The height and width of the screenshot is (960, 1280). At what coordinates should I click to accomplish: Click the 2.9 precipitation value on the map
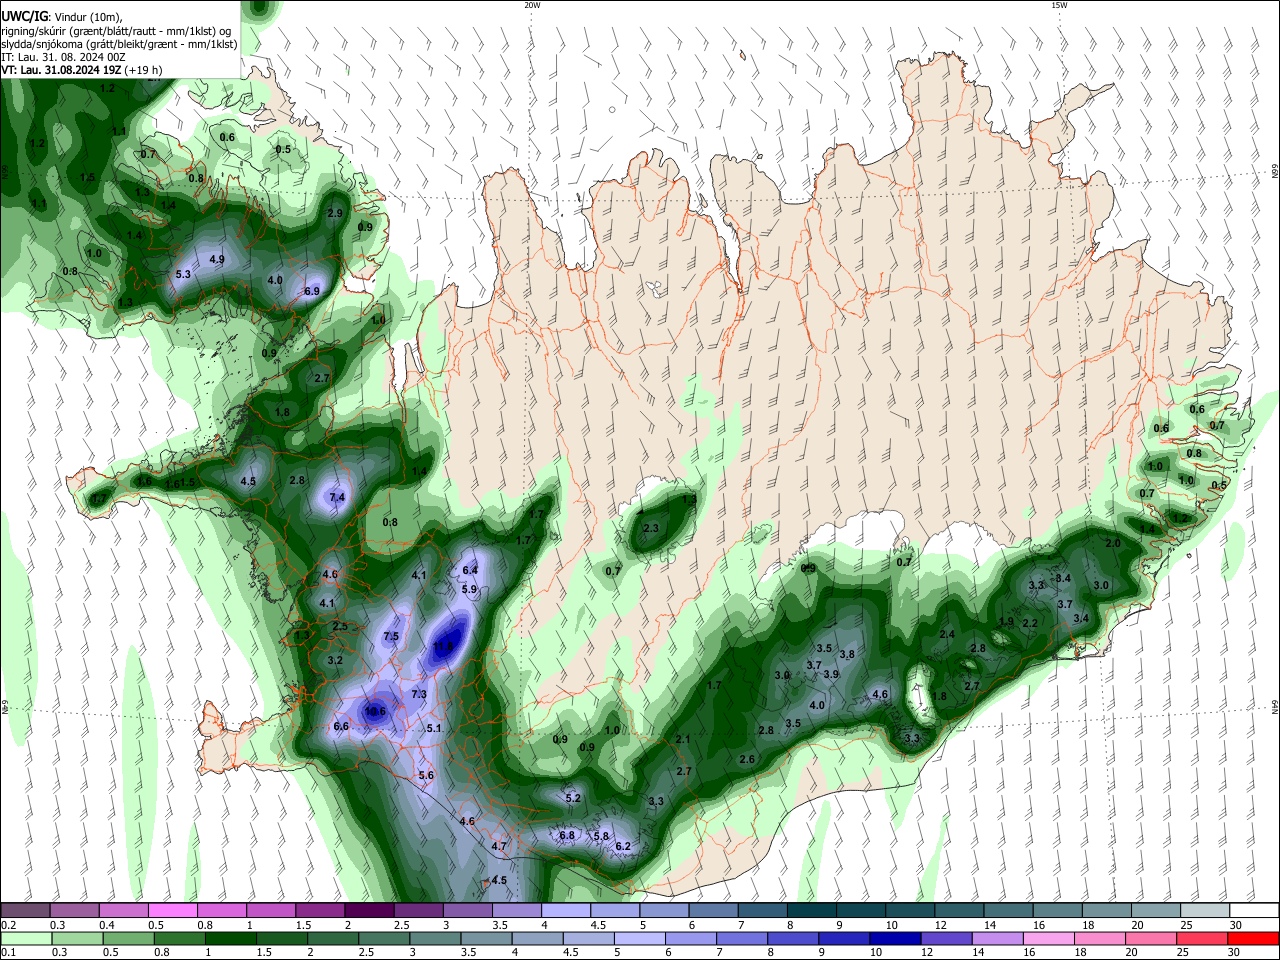click(x=335, y=214)
